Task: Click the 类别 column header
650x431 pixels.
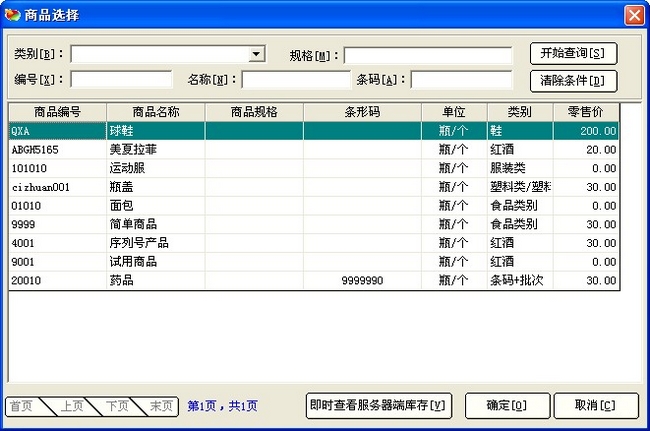Action: tap(520, 112)
